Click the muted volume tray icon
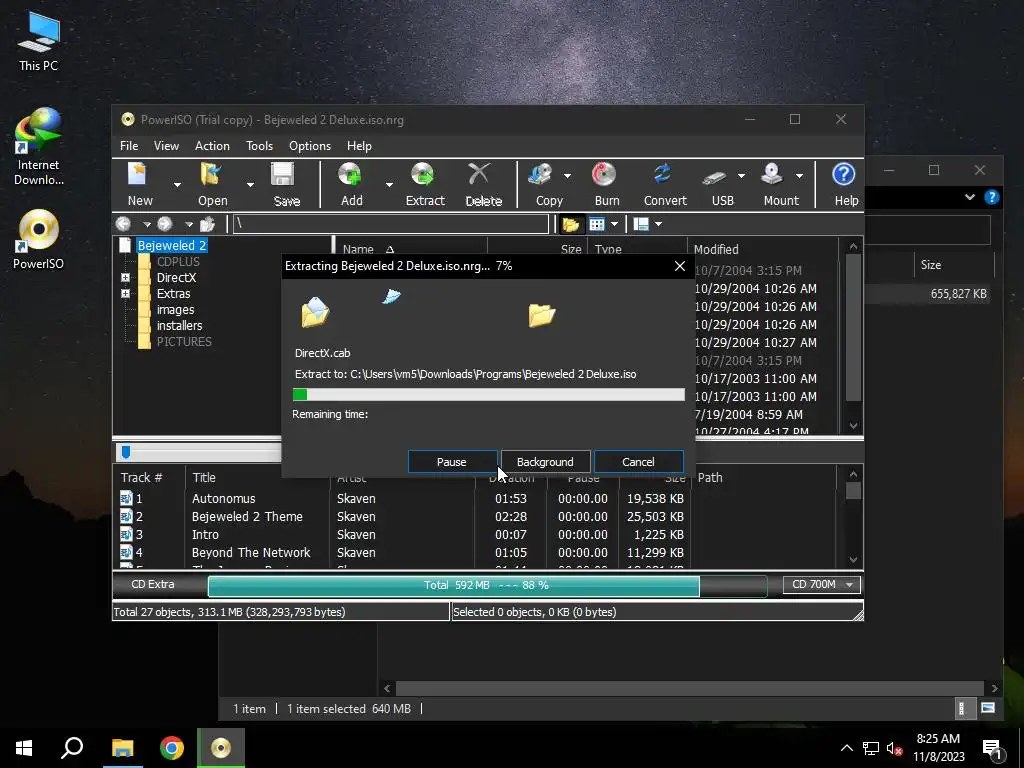 (x=894, y=748)
